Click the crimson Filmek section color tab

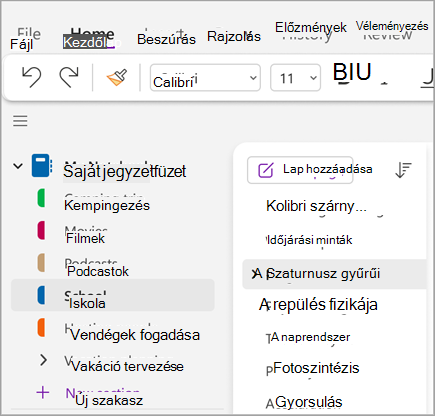pyautogui.click(x=41, y=230)
